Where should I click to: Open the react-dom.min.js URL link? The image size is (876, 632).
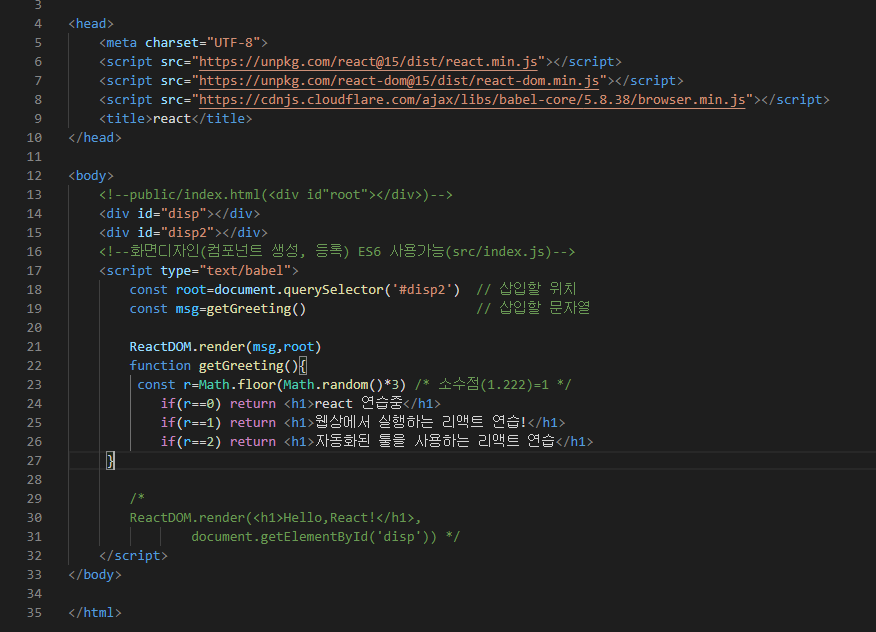[399, 80]
